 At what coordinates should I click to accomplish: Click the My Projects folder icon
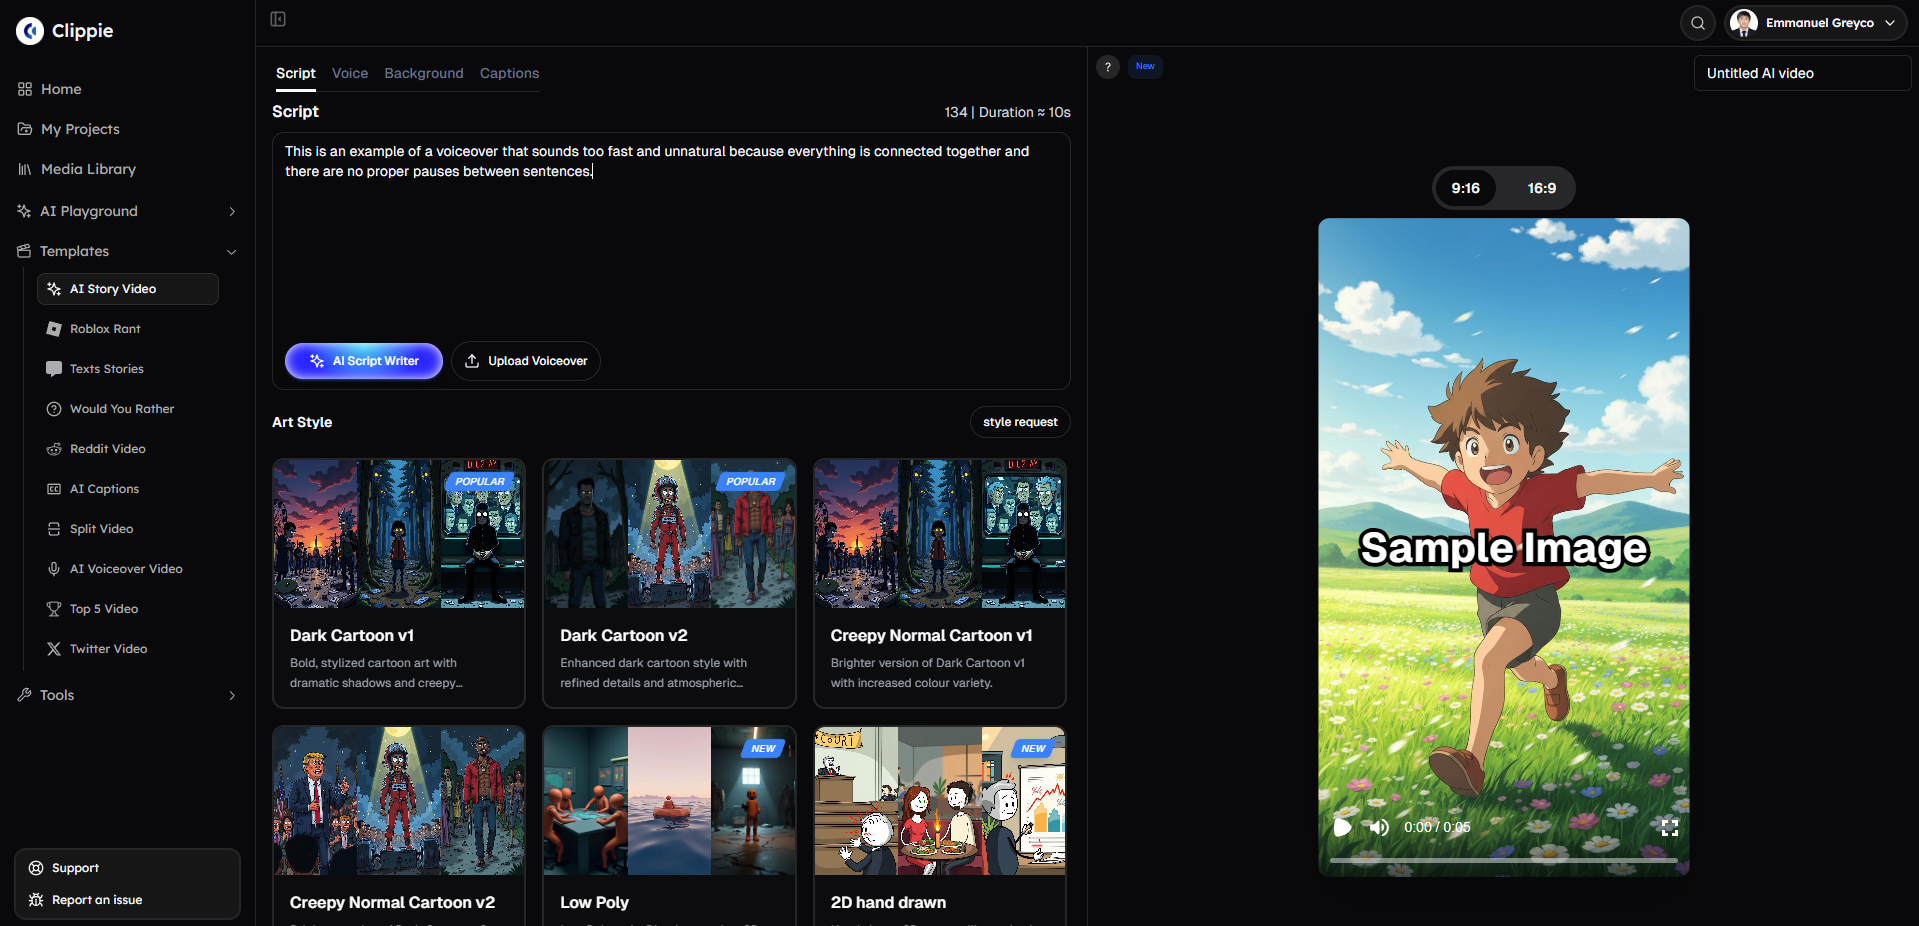[25, 129]
